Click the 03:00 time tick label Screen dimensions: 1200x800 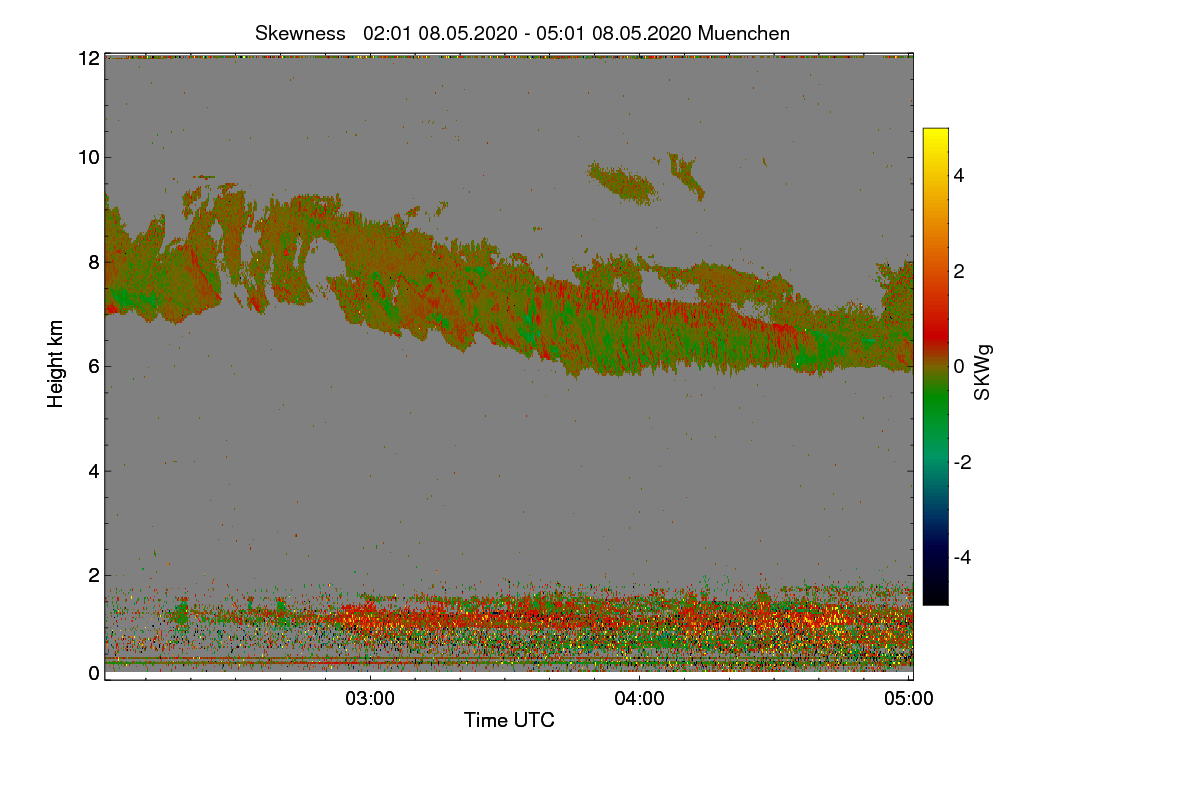click(370, 699)
